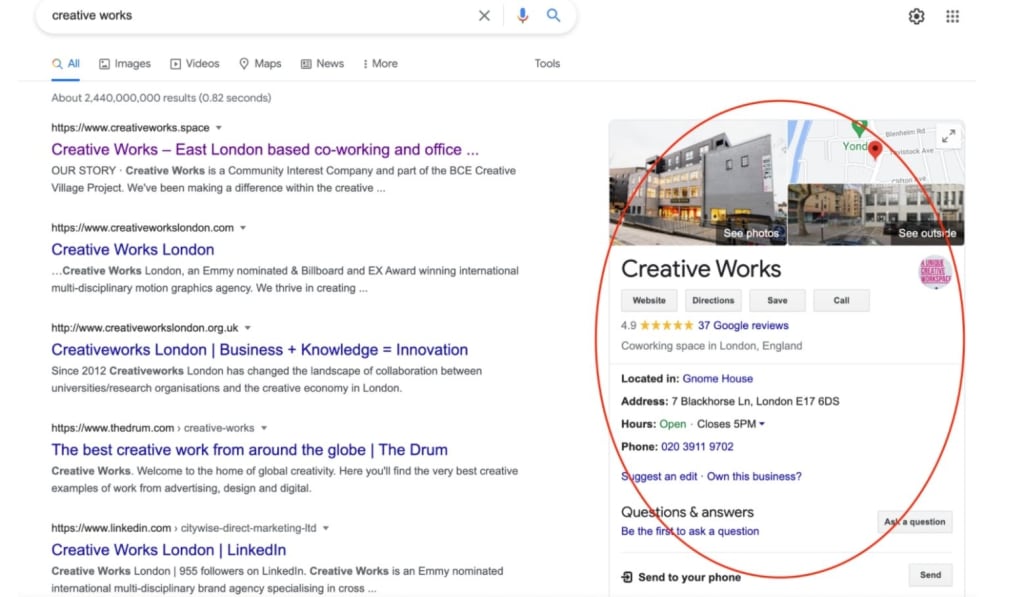Select the All search tab
Image resolution: width=1024 pixels, height=597 pixels.
tap(66, 64)
